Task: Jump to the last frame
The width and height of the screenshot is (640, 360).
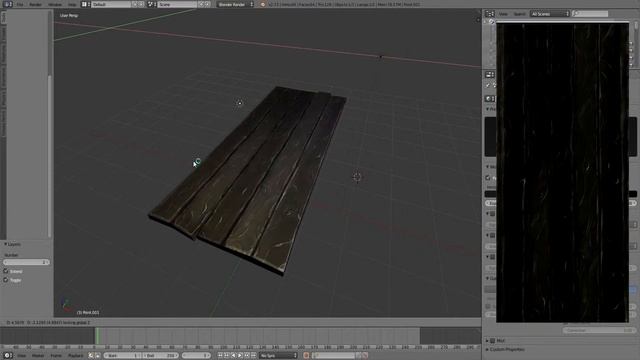Action: pyautogui.click(x=253, y=356)
